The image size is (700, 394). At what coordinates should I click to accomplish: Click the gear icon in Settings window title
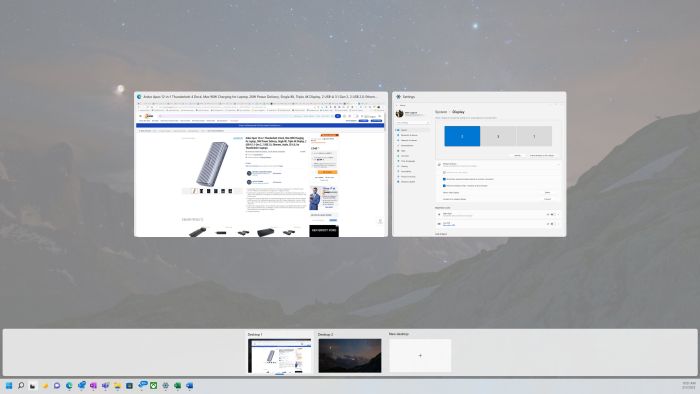398,96
